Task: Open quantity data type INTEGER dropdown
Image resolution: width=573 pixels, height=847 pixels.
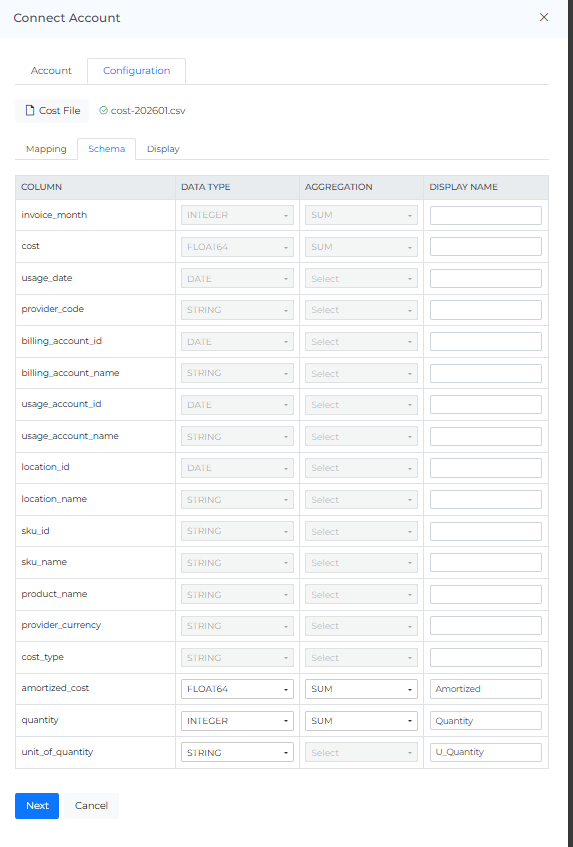Action: tap(237, 721)
